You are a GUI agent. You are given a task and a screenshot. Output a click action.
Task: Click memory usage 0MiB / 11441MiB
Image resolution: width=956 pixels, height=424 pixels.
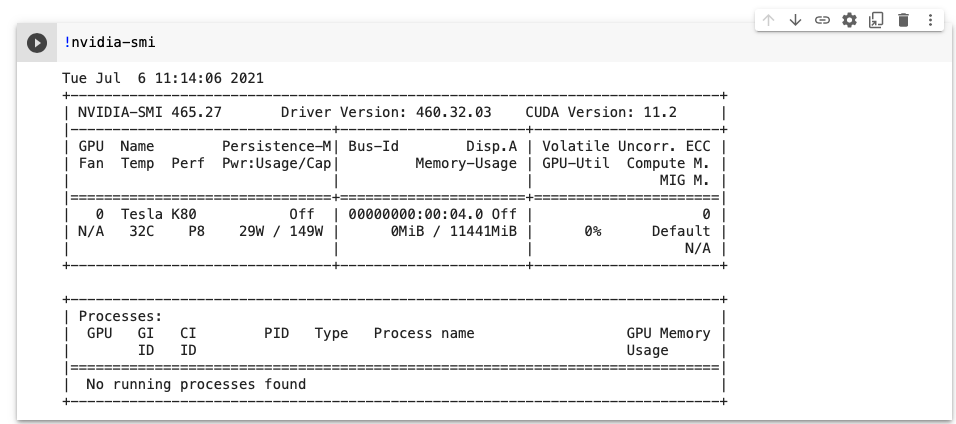coord(454,231)
